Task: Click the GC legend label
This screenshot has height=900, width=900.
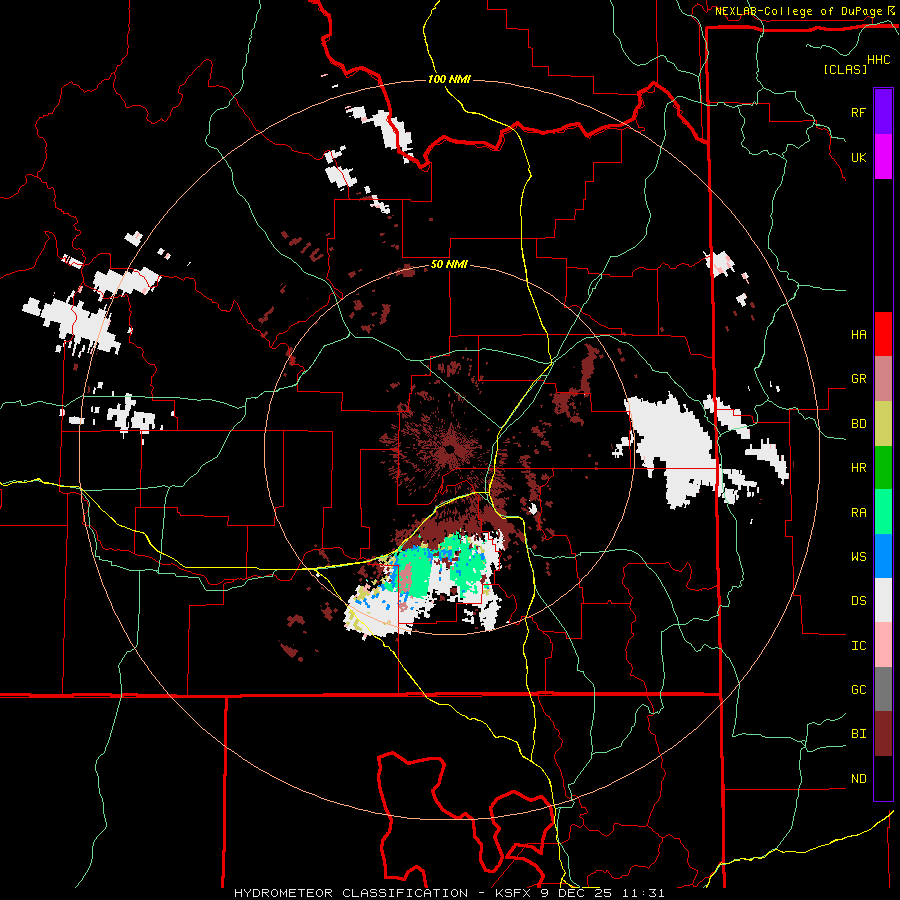Action: pos(858,689)
